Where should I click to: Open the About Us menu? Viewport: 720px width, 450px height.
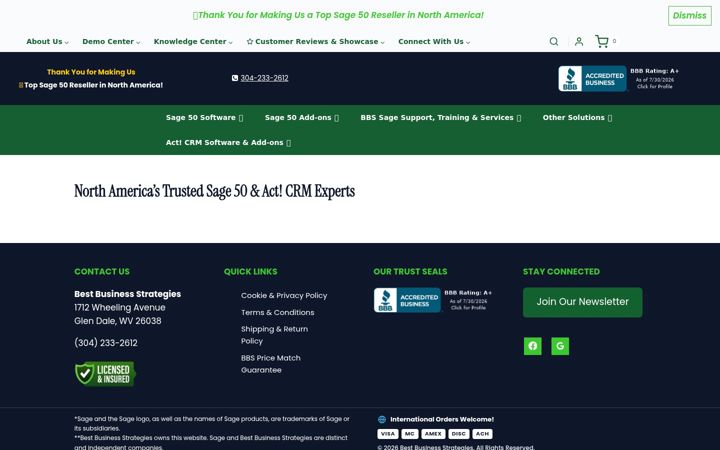47,41
